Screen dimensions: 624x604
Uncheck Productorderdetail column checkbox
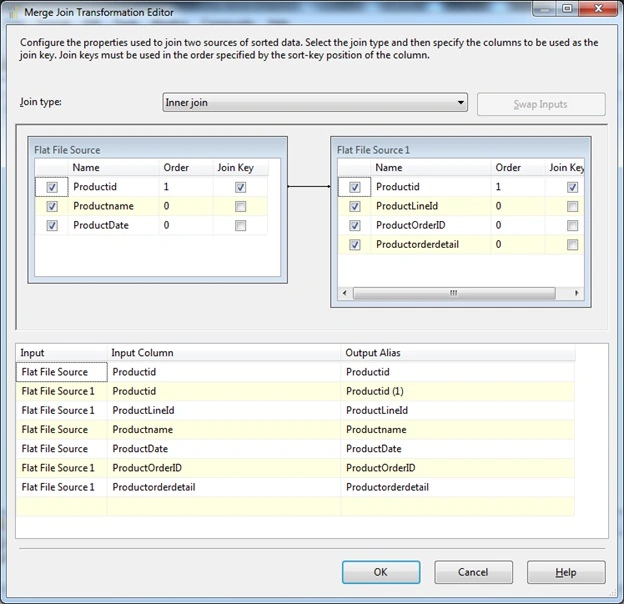pos(355,245)
